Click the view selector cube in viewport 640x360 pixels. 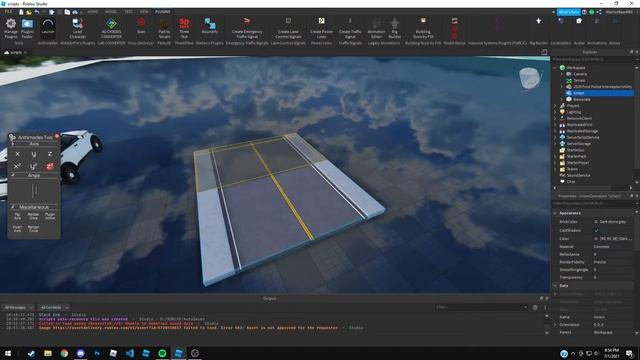point(530,78)
